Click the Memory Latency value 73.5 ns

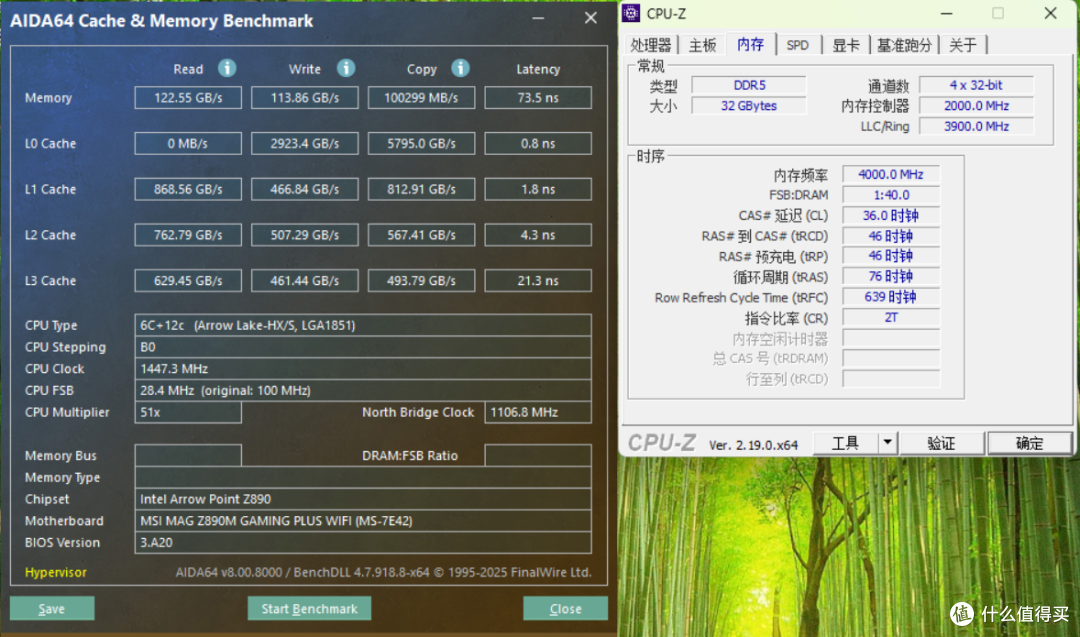pos(538,98)
